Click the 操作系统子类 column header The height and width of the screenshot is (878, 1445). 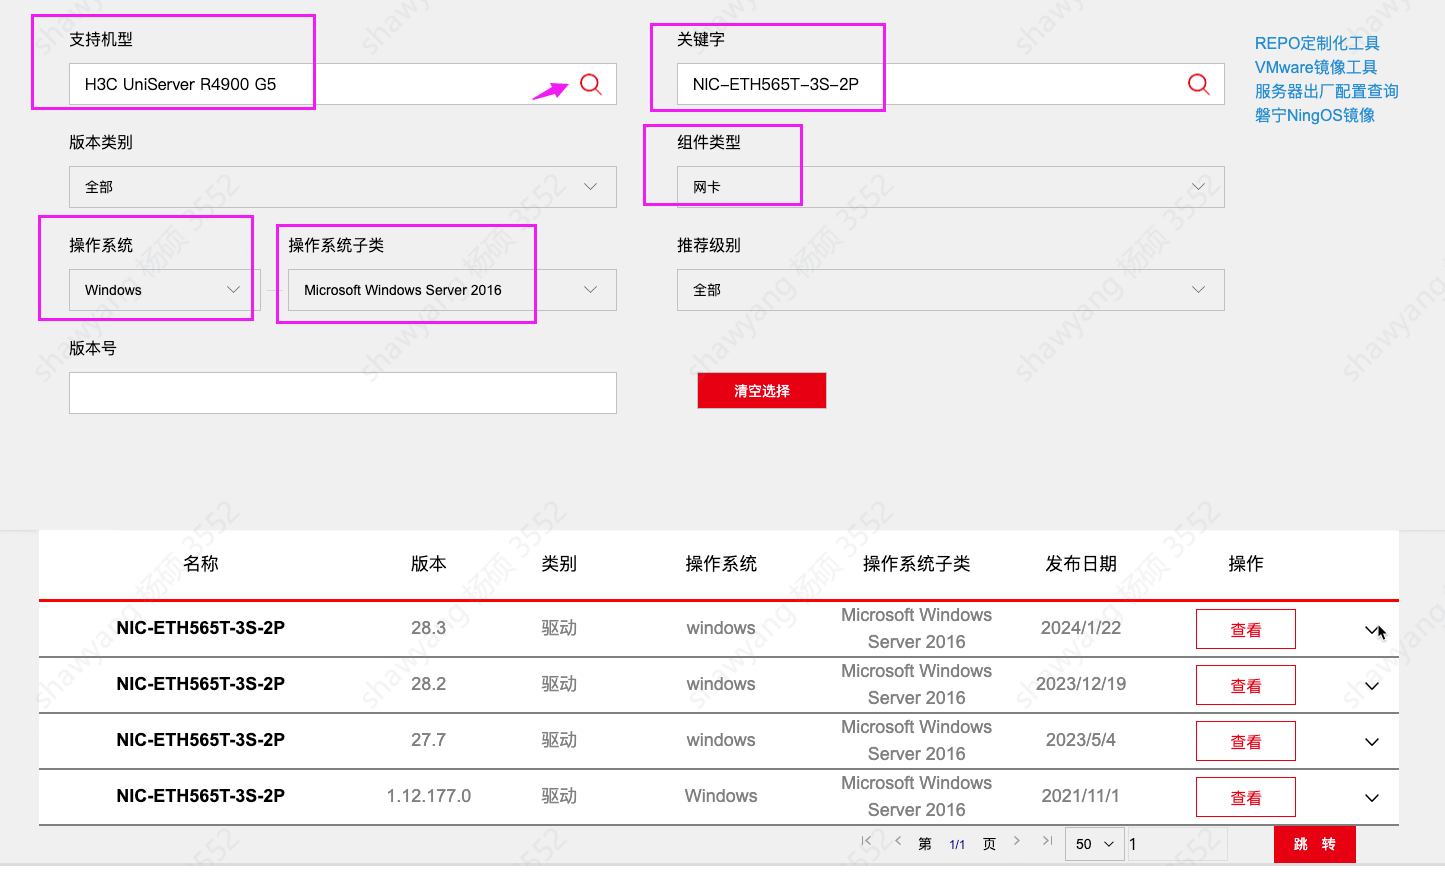click(x=917, y=564)
